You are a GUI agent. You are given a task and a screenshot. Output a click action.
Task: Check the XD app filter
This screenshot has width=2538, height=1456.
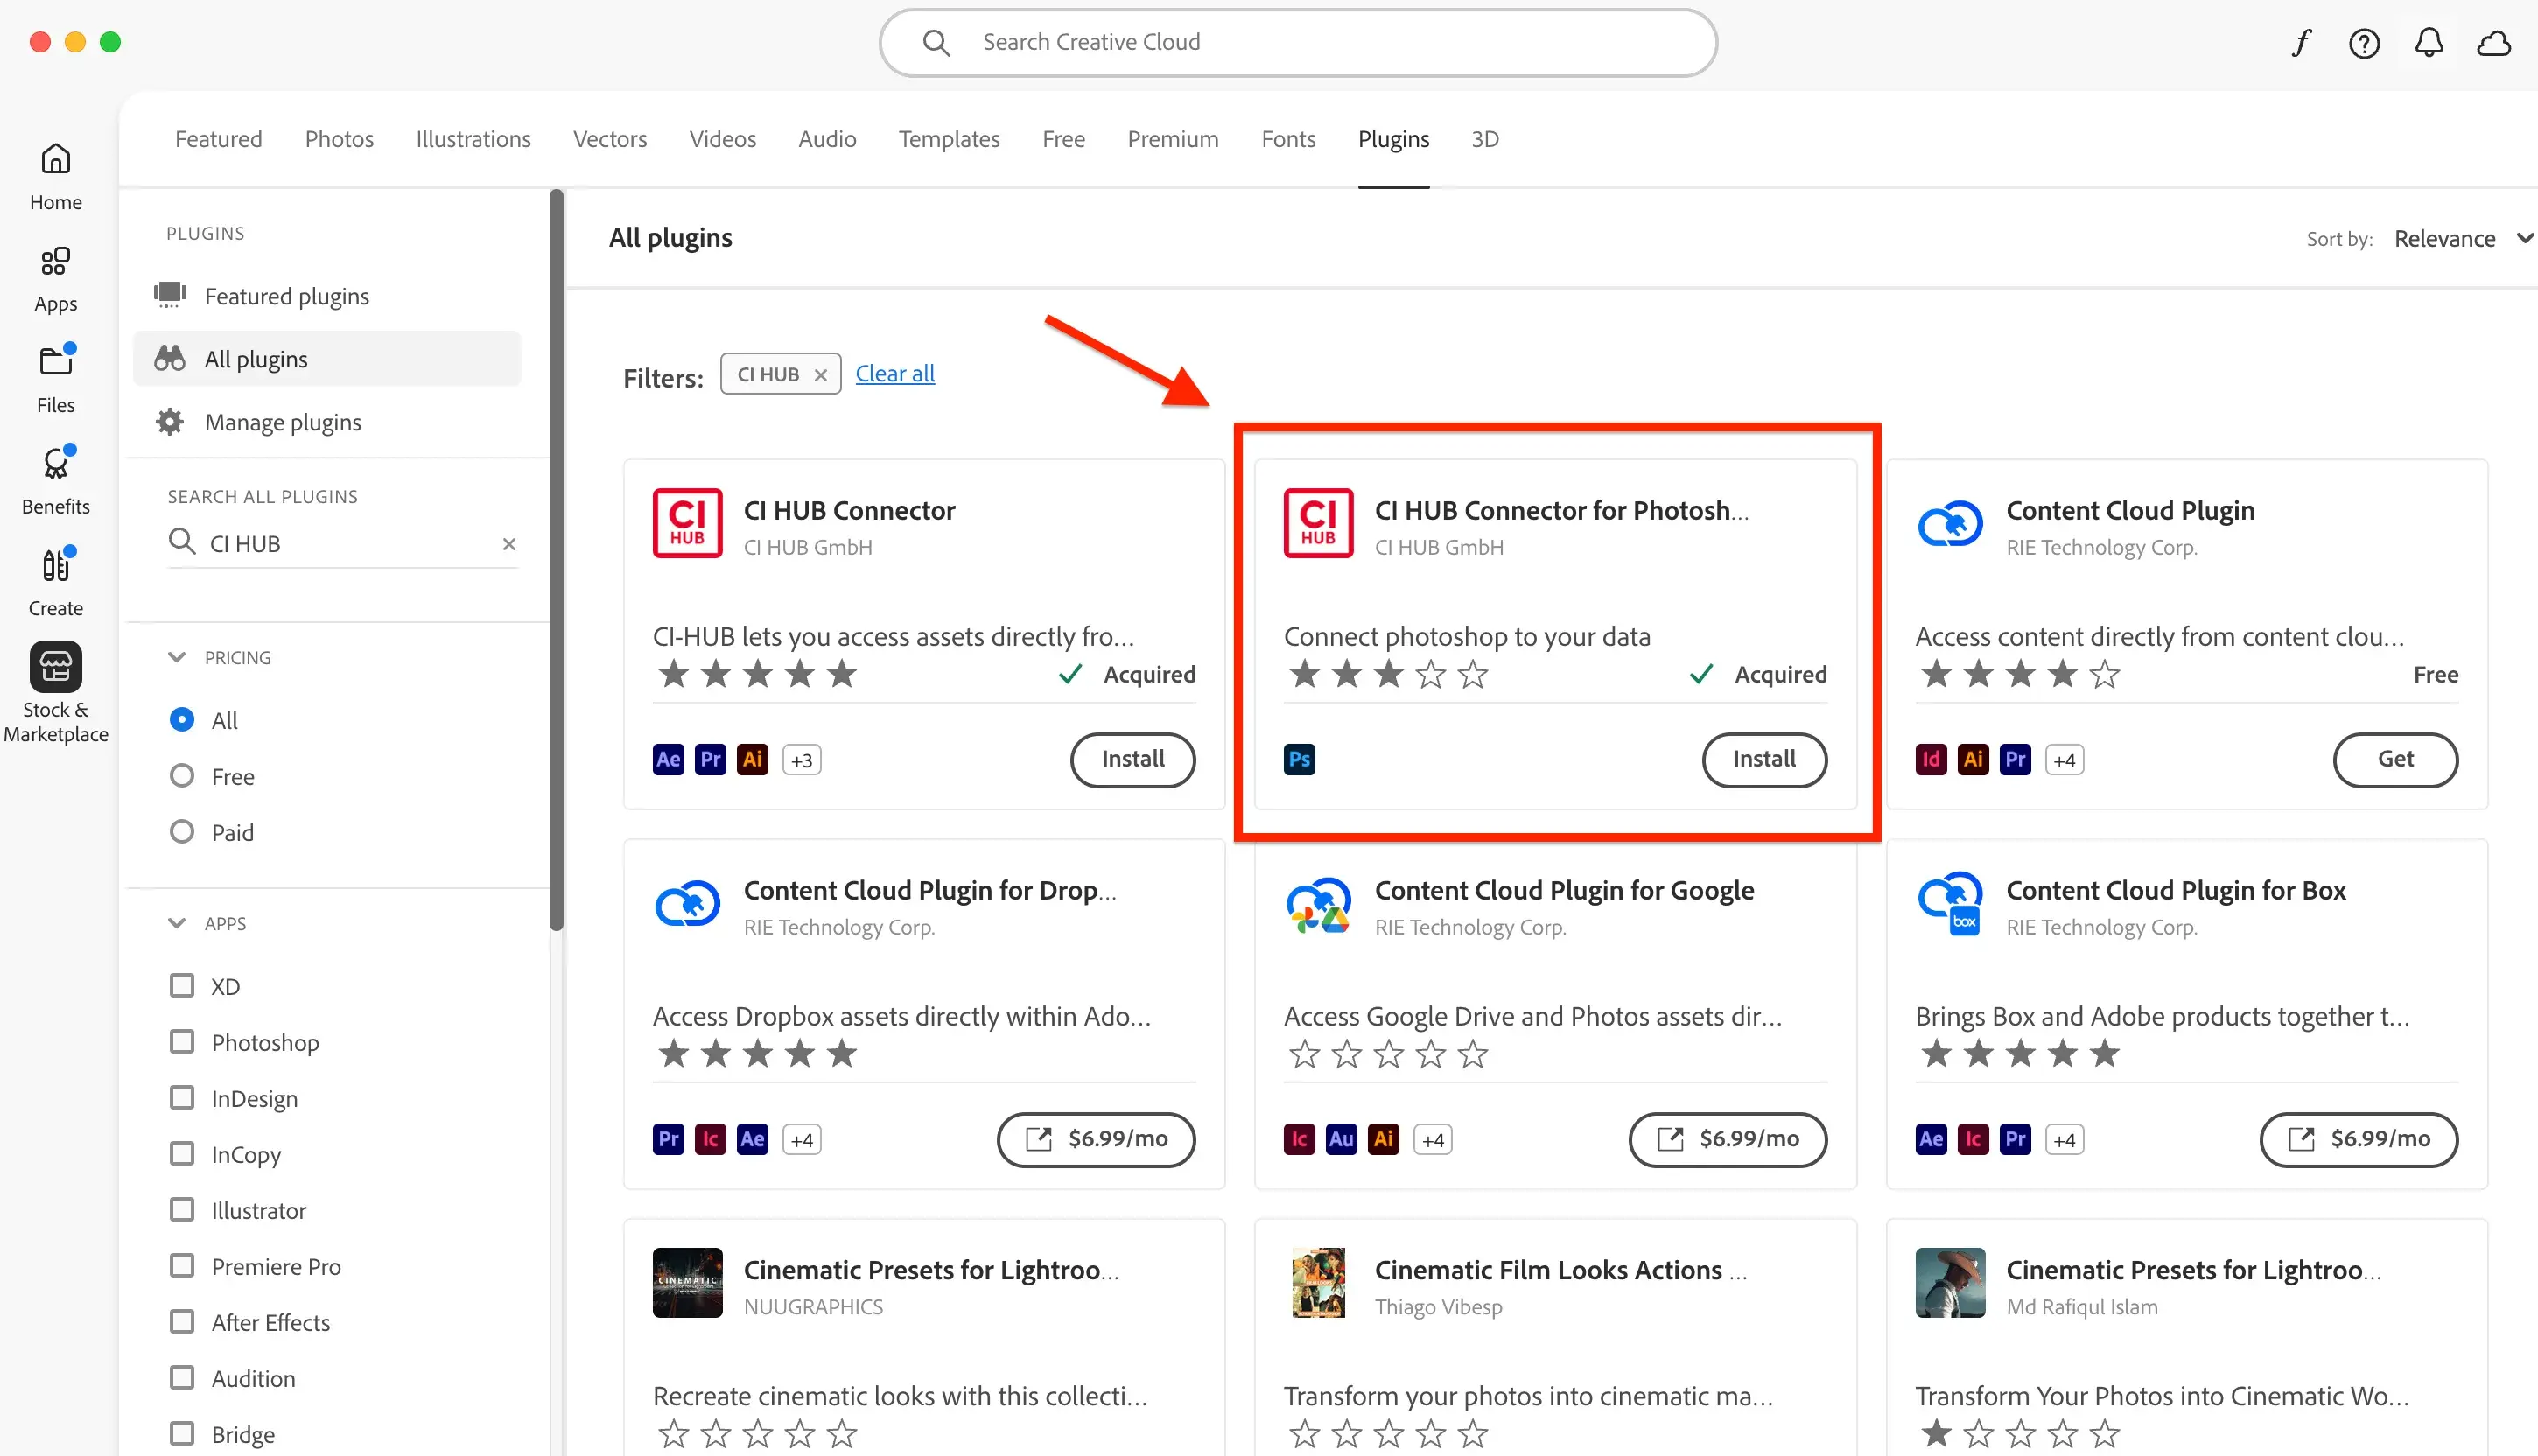pos(182,985)
